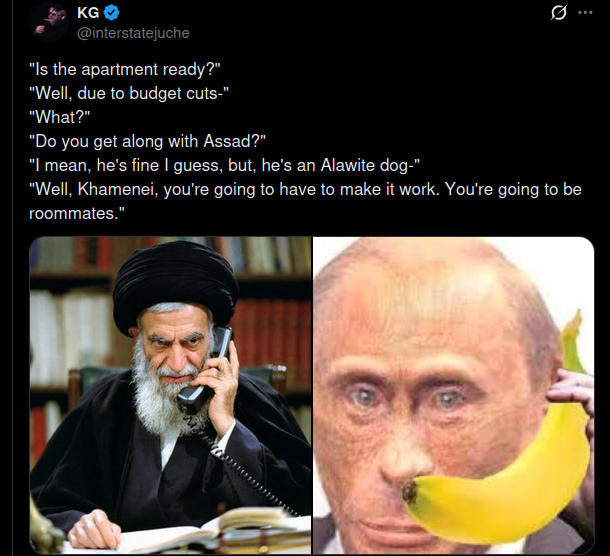Open the three-dot more options menu
The height and width of the screenshot is (556, 610).
pyautogui.click(x=585, y=12)
